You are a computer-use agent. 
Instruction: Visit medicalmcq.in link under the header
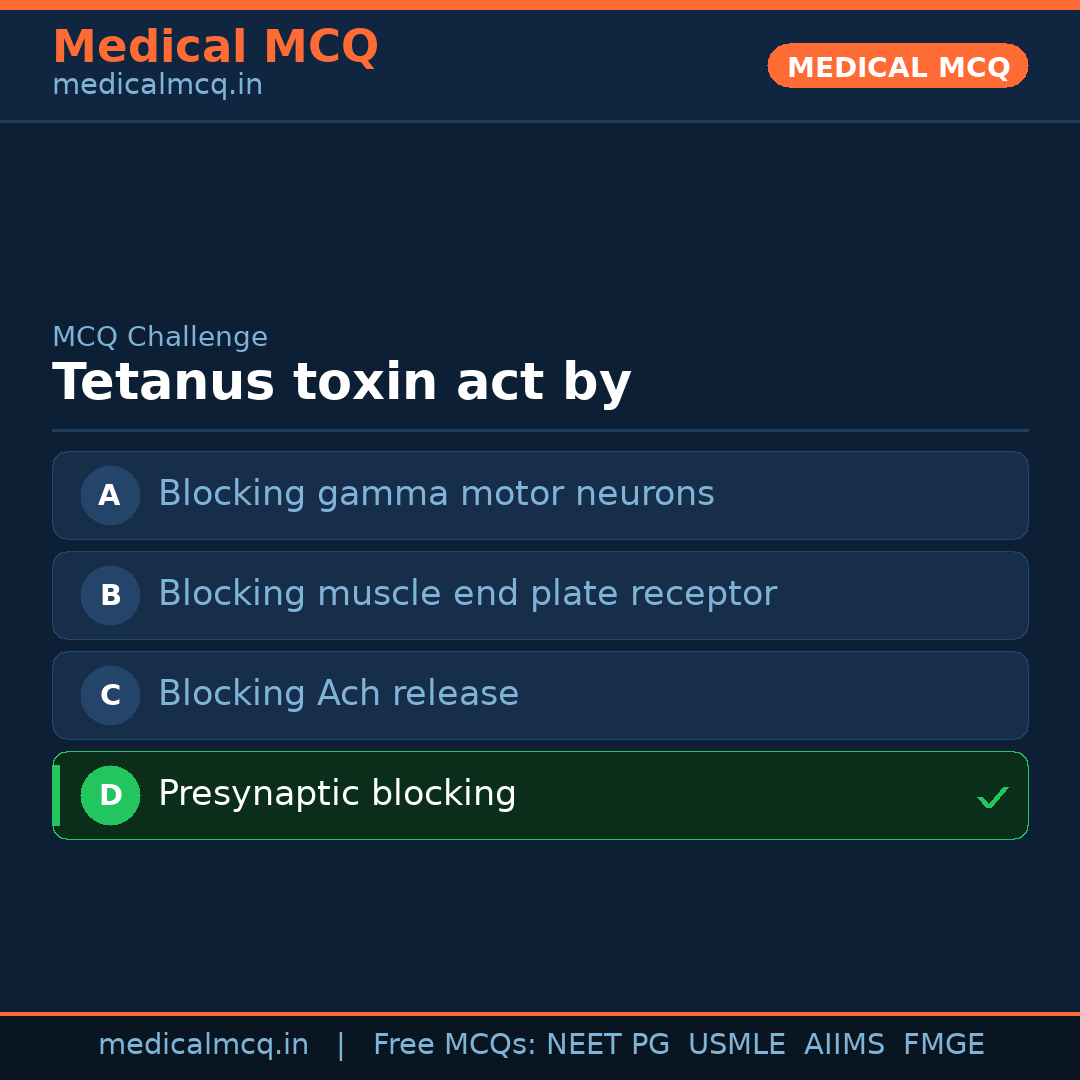(x=157, y=86)
